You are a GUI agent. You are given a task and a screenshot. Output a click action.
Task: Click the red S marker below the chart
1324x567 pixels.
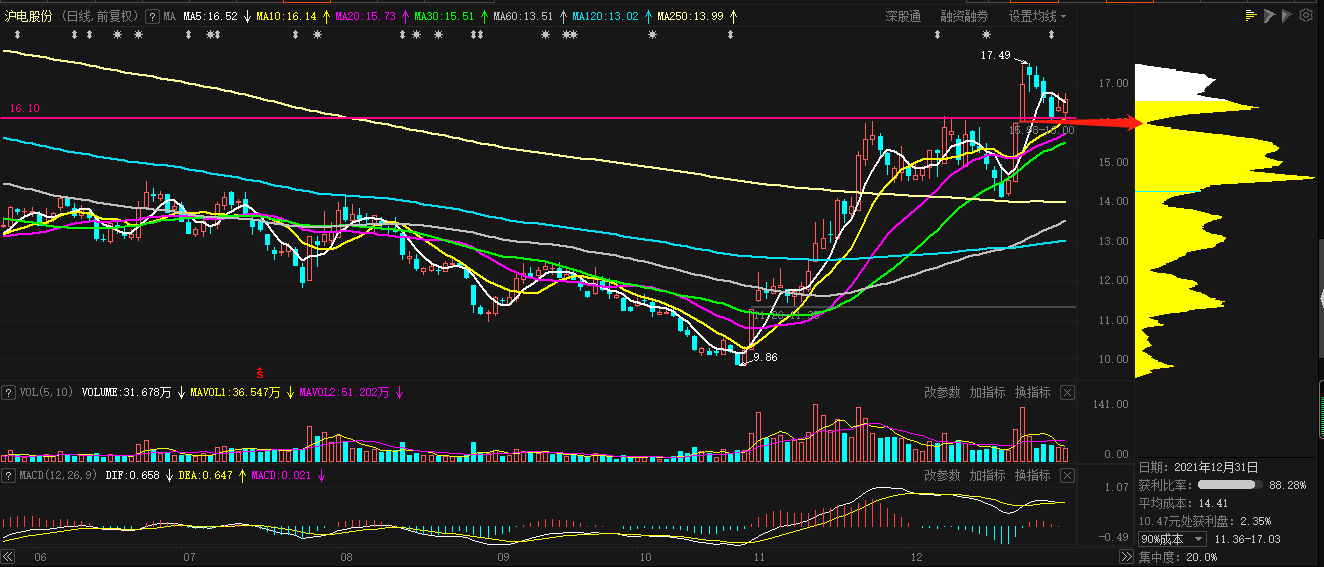[260, 372]
